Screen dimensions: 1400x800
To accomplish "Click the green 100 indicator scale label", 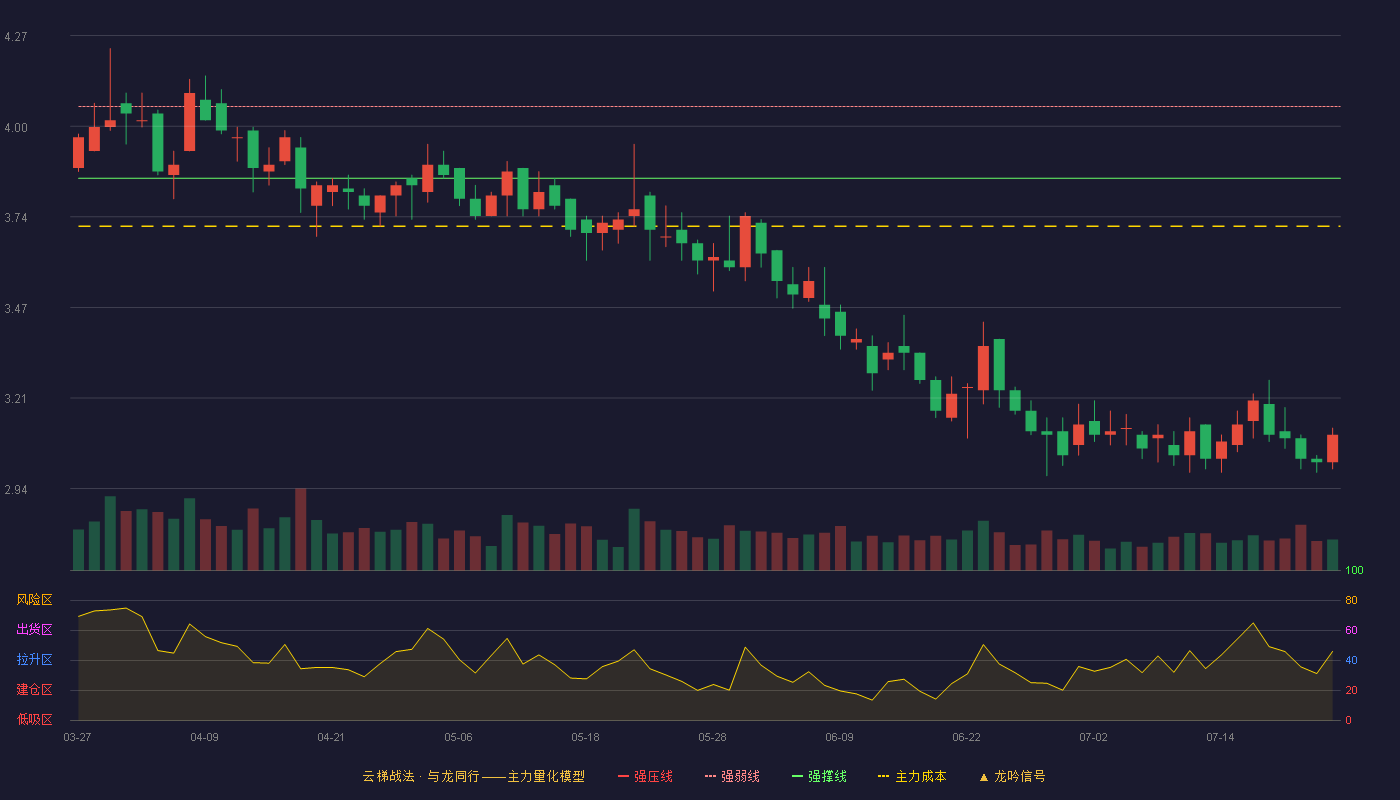I will click(1354, 571).
